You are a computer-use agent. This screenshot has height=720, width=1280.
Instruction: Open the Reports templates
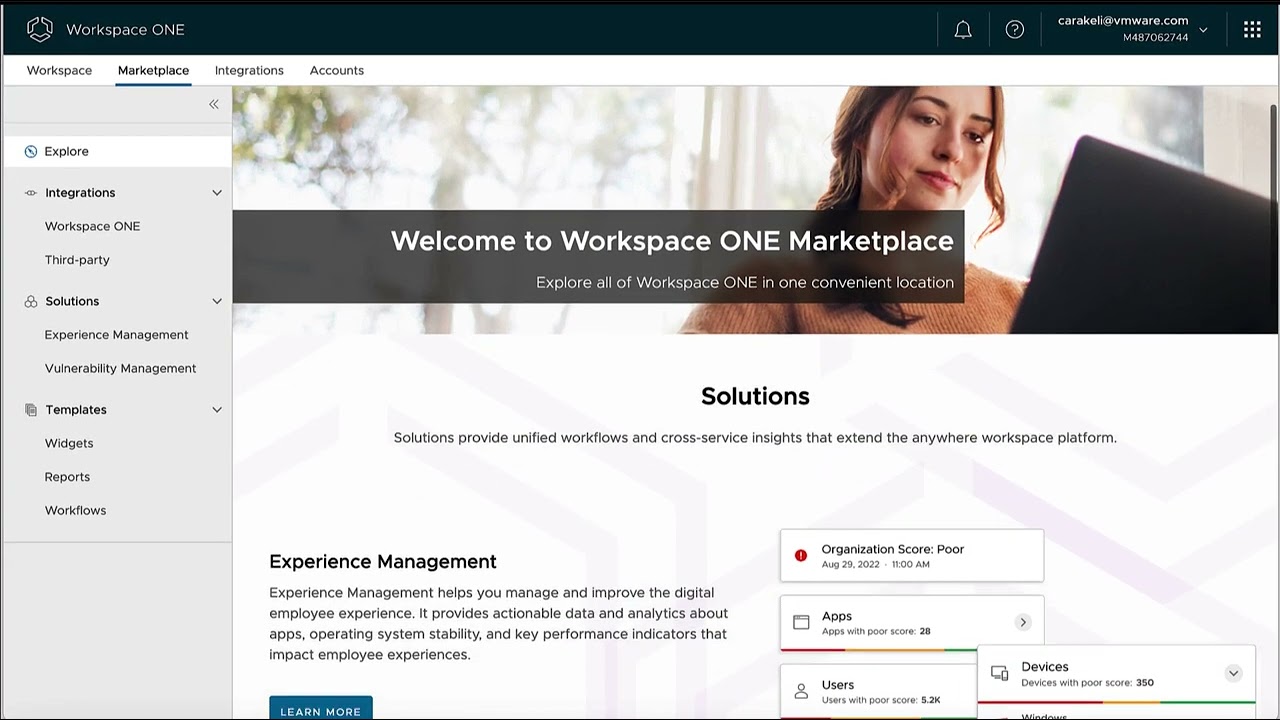67,477
